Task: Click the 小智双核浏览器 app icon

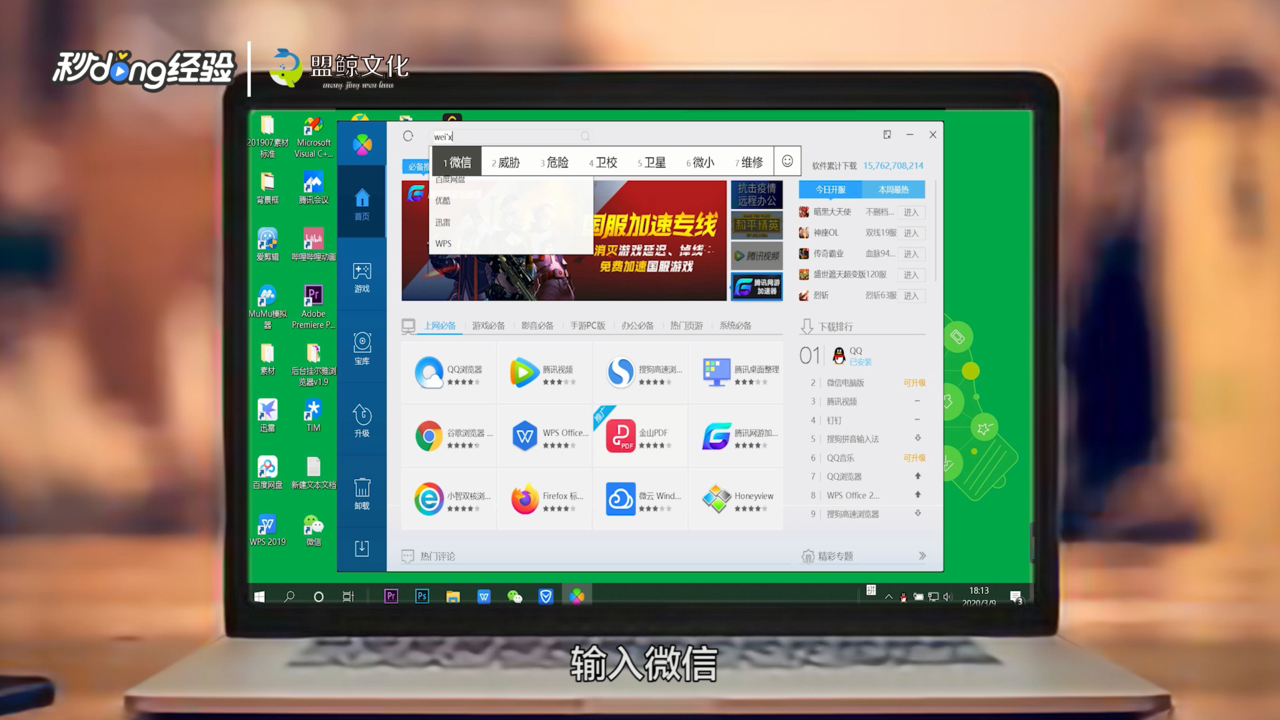Action: (x=429, y=499)
